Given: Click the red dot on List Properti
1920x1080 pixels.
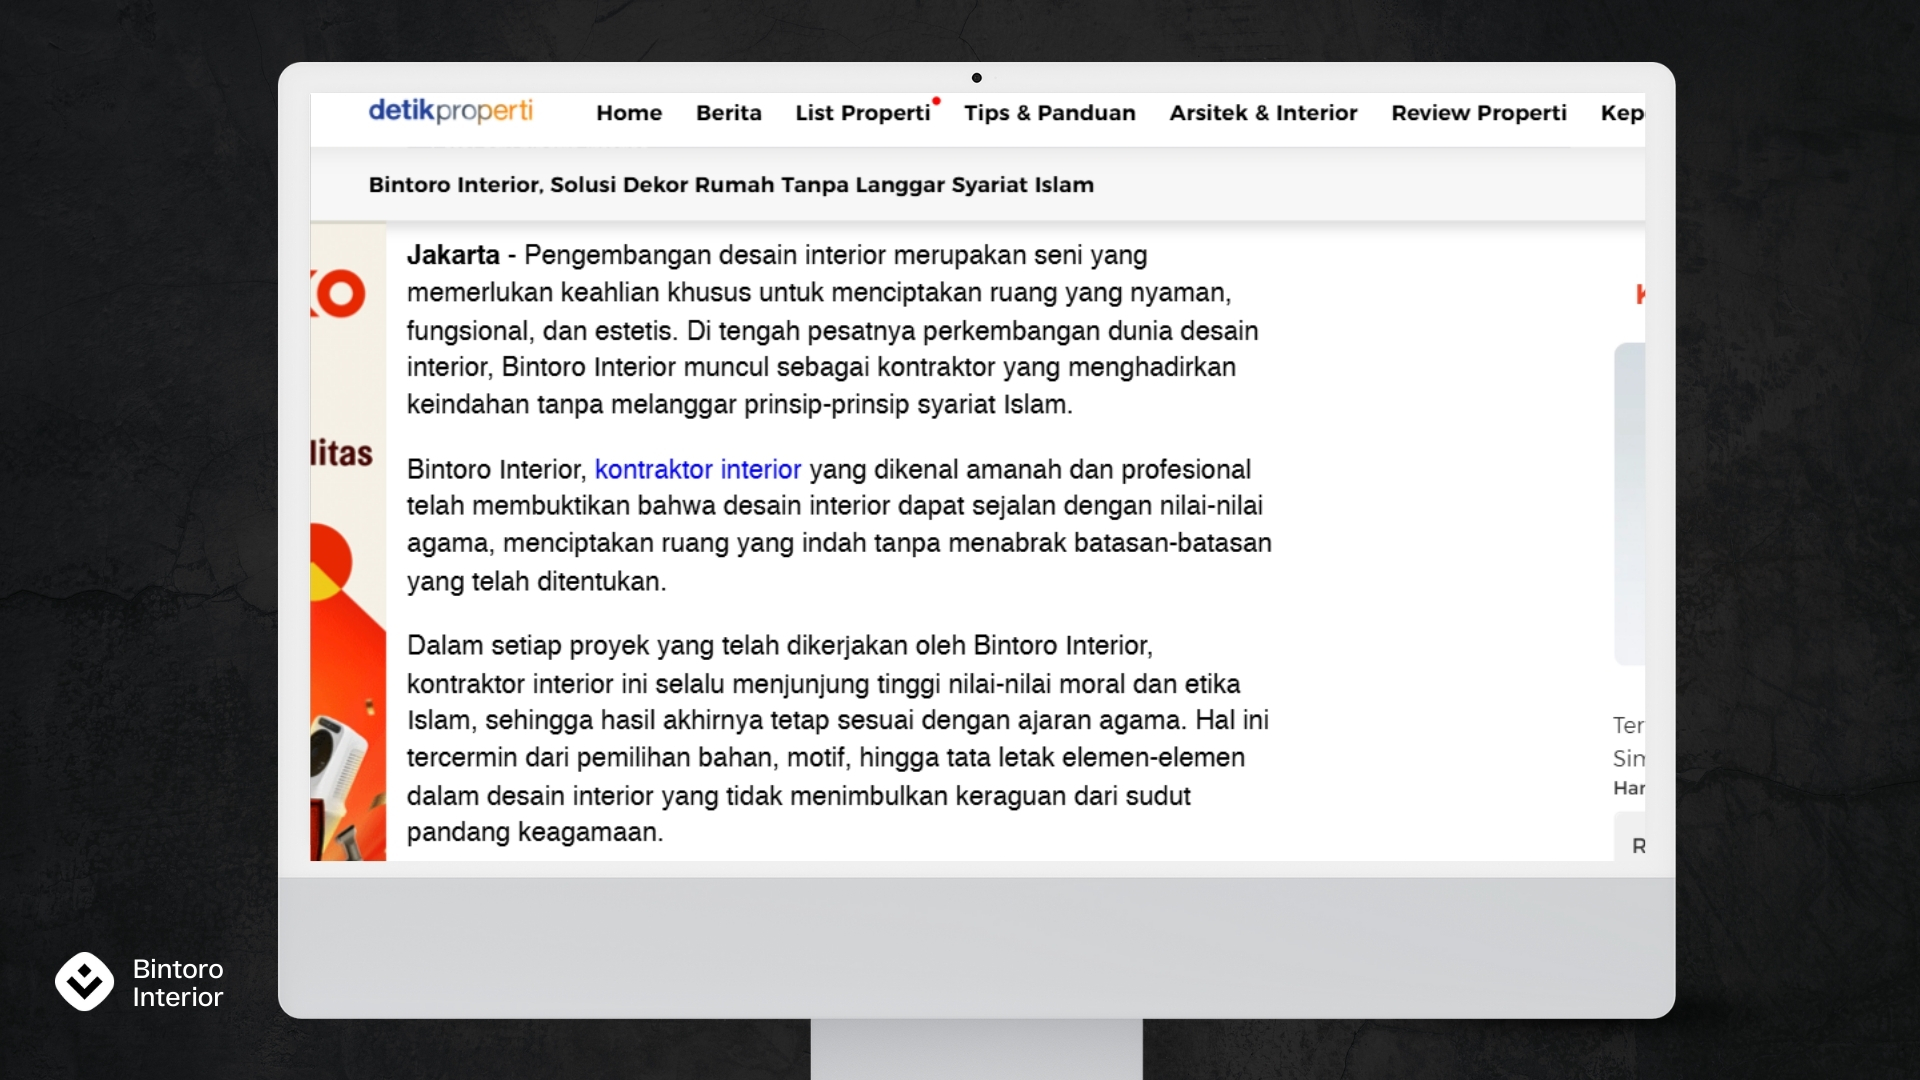Looking at the screenshot, I should 936,100.
